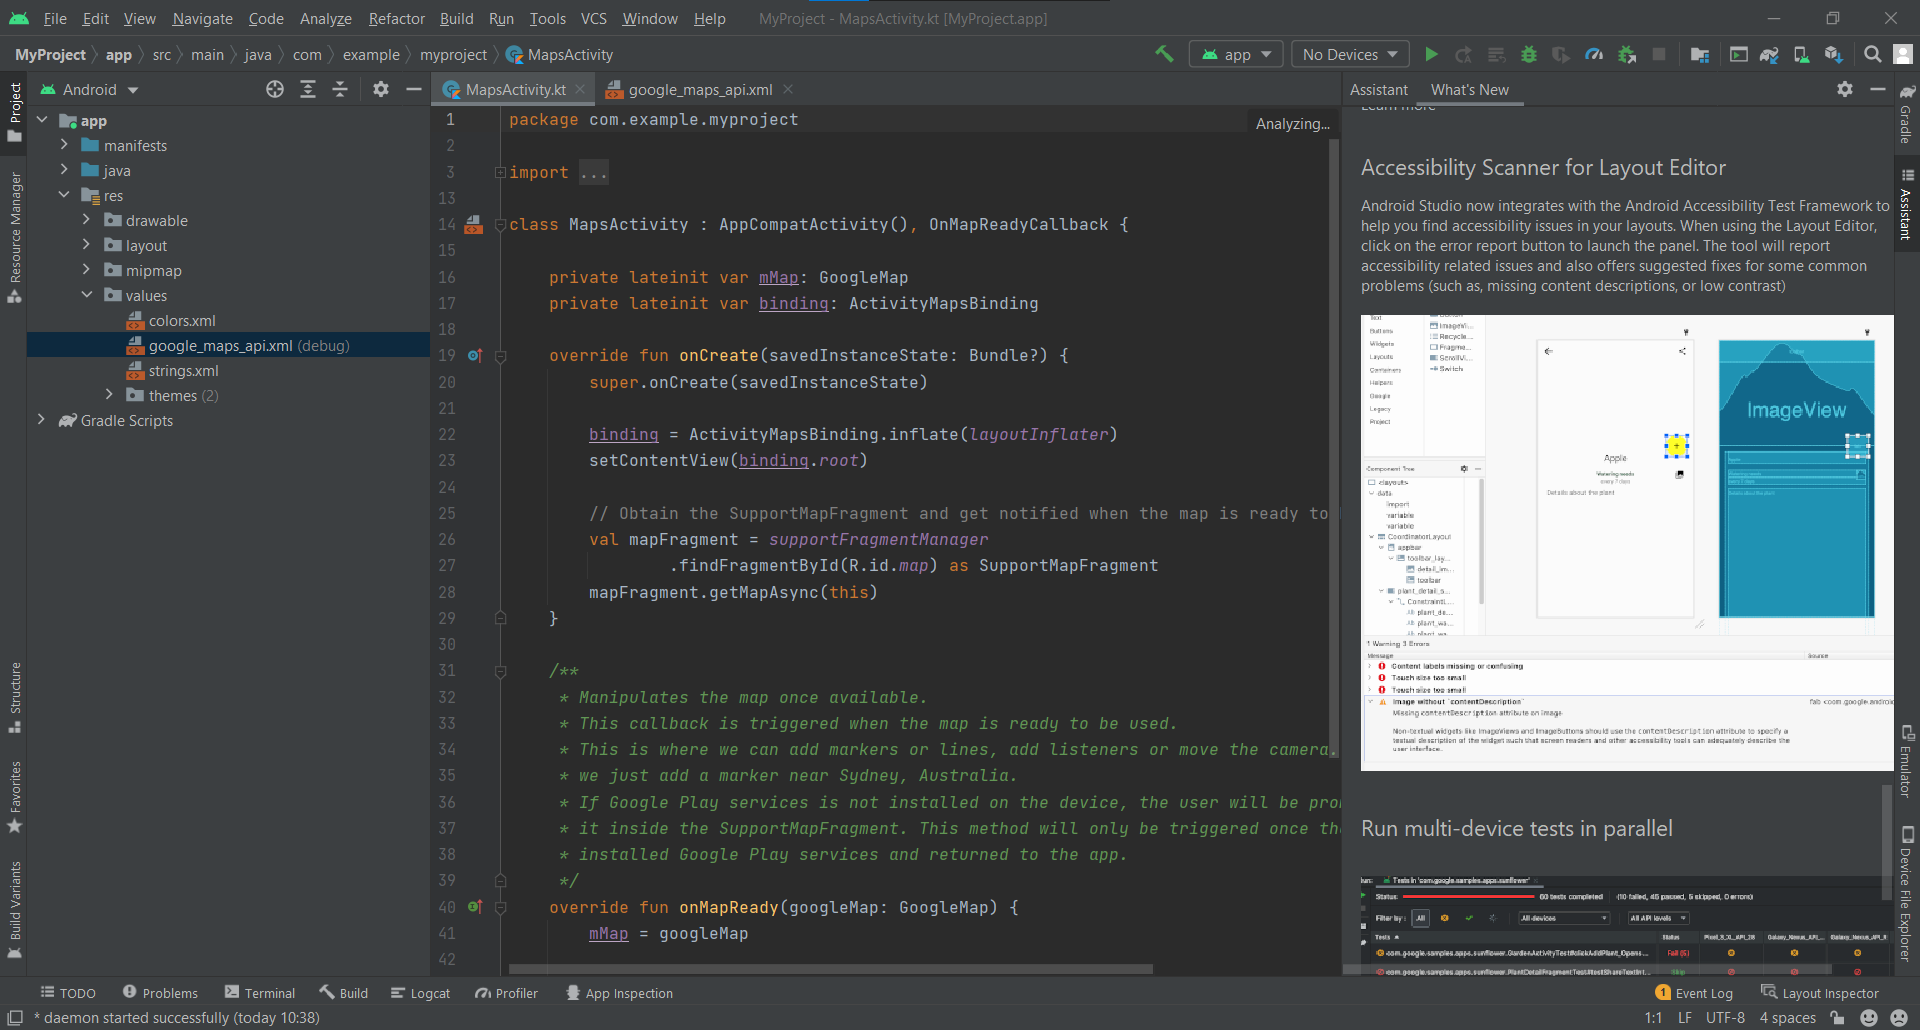1920x1030 pixels.
Task: Open the Logcat tool window
Action: tap(420, 993)
